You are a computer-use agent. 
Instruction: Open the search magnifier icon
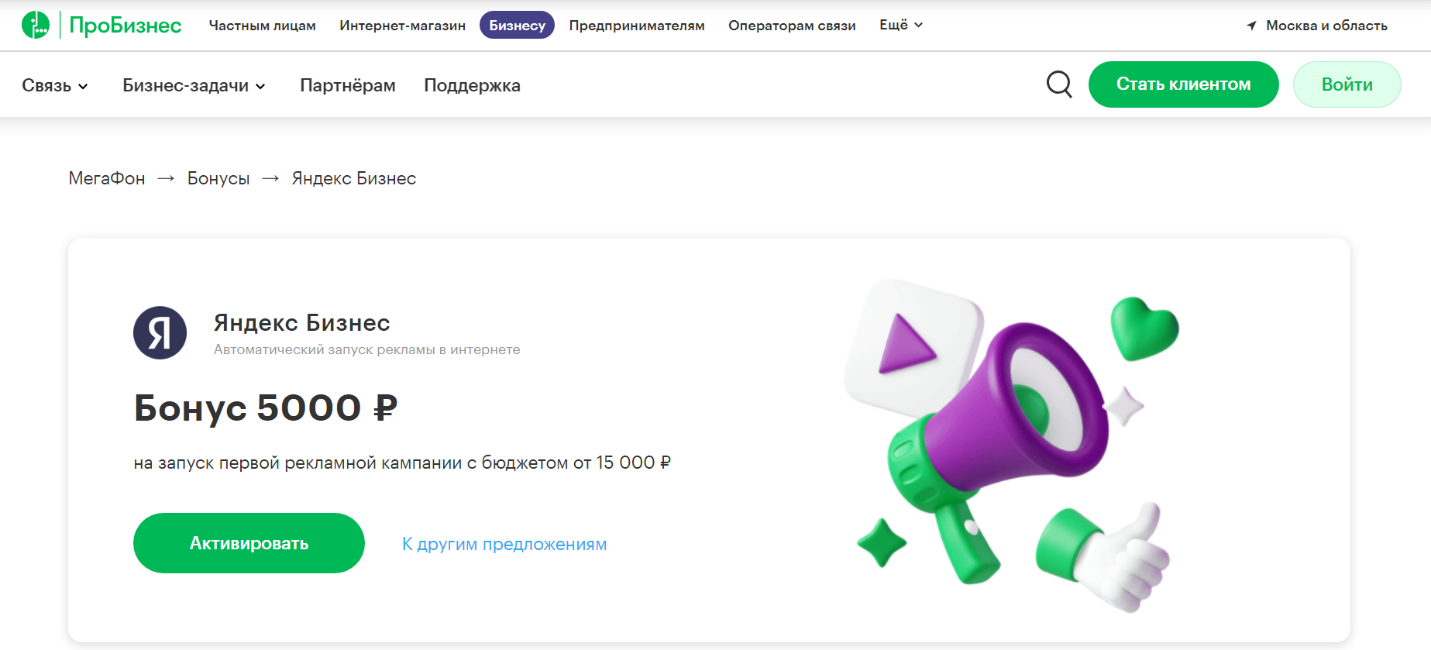(1059, 84)
